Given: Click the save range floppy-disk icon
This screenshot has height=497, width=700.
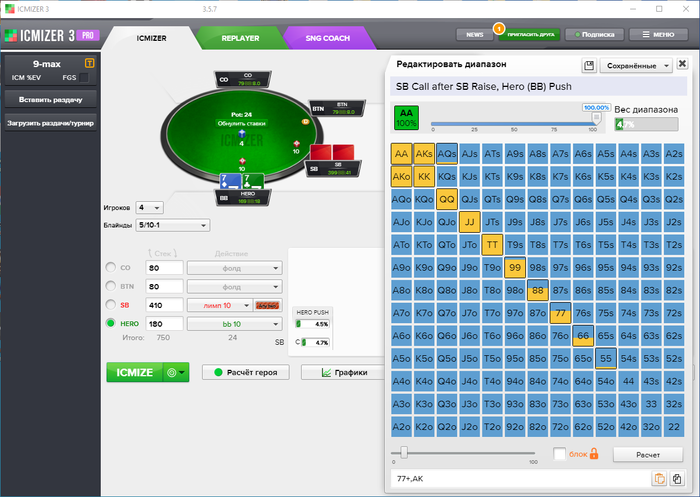Looking at the screenshot, I should point(589,66).
